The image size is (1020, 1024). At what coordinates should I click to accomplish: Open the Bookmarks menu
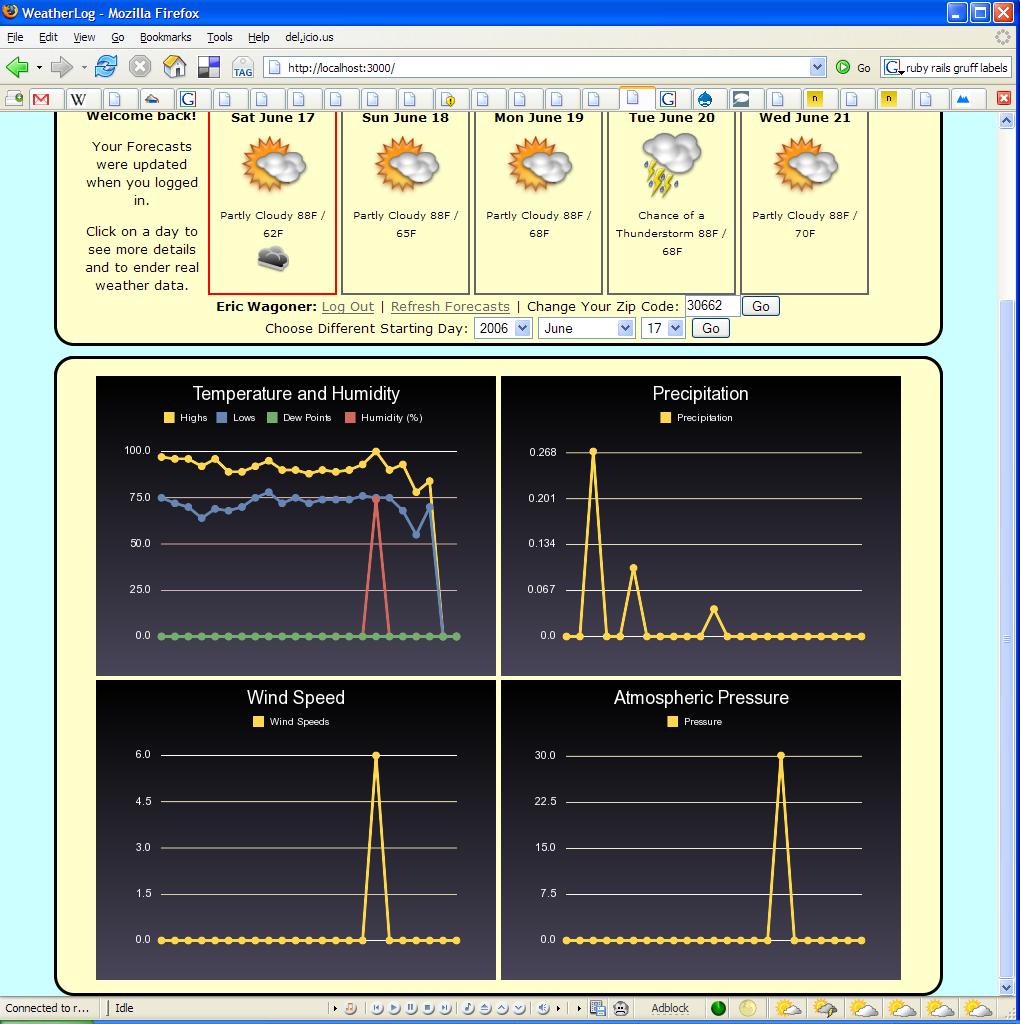click(x=165, y=37)
